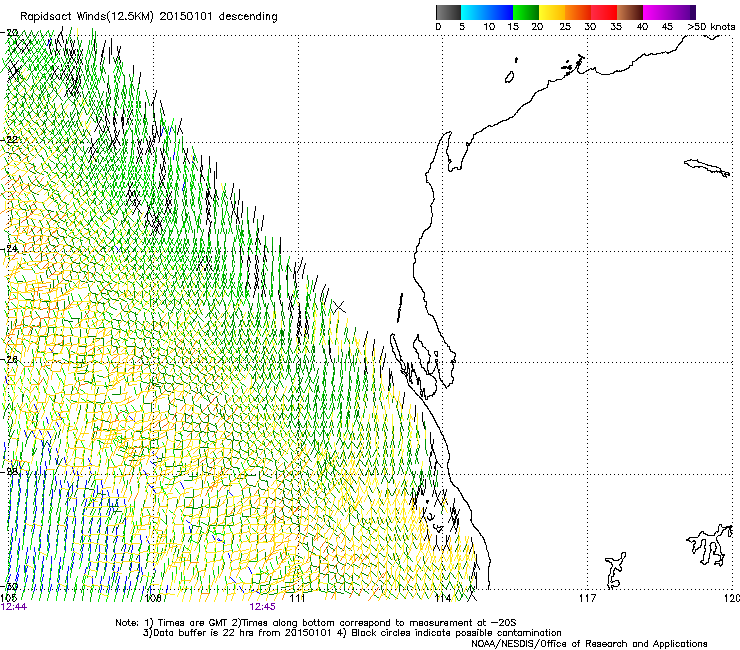Viewport: 740px width, 650px height.
Task: Click the '>50 knots' legend label
Action: click(711, 27)
